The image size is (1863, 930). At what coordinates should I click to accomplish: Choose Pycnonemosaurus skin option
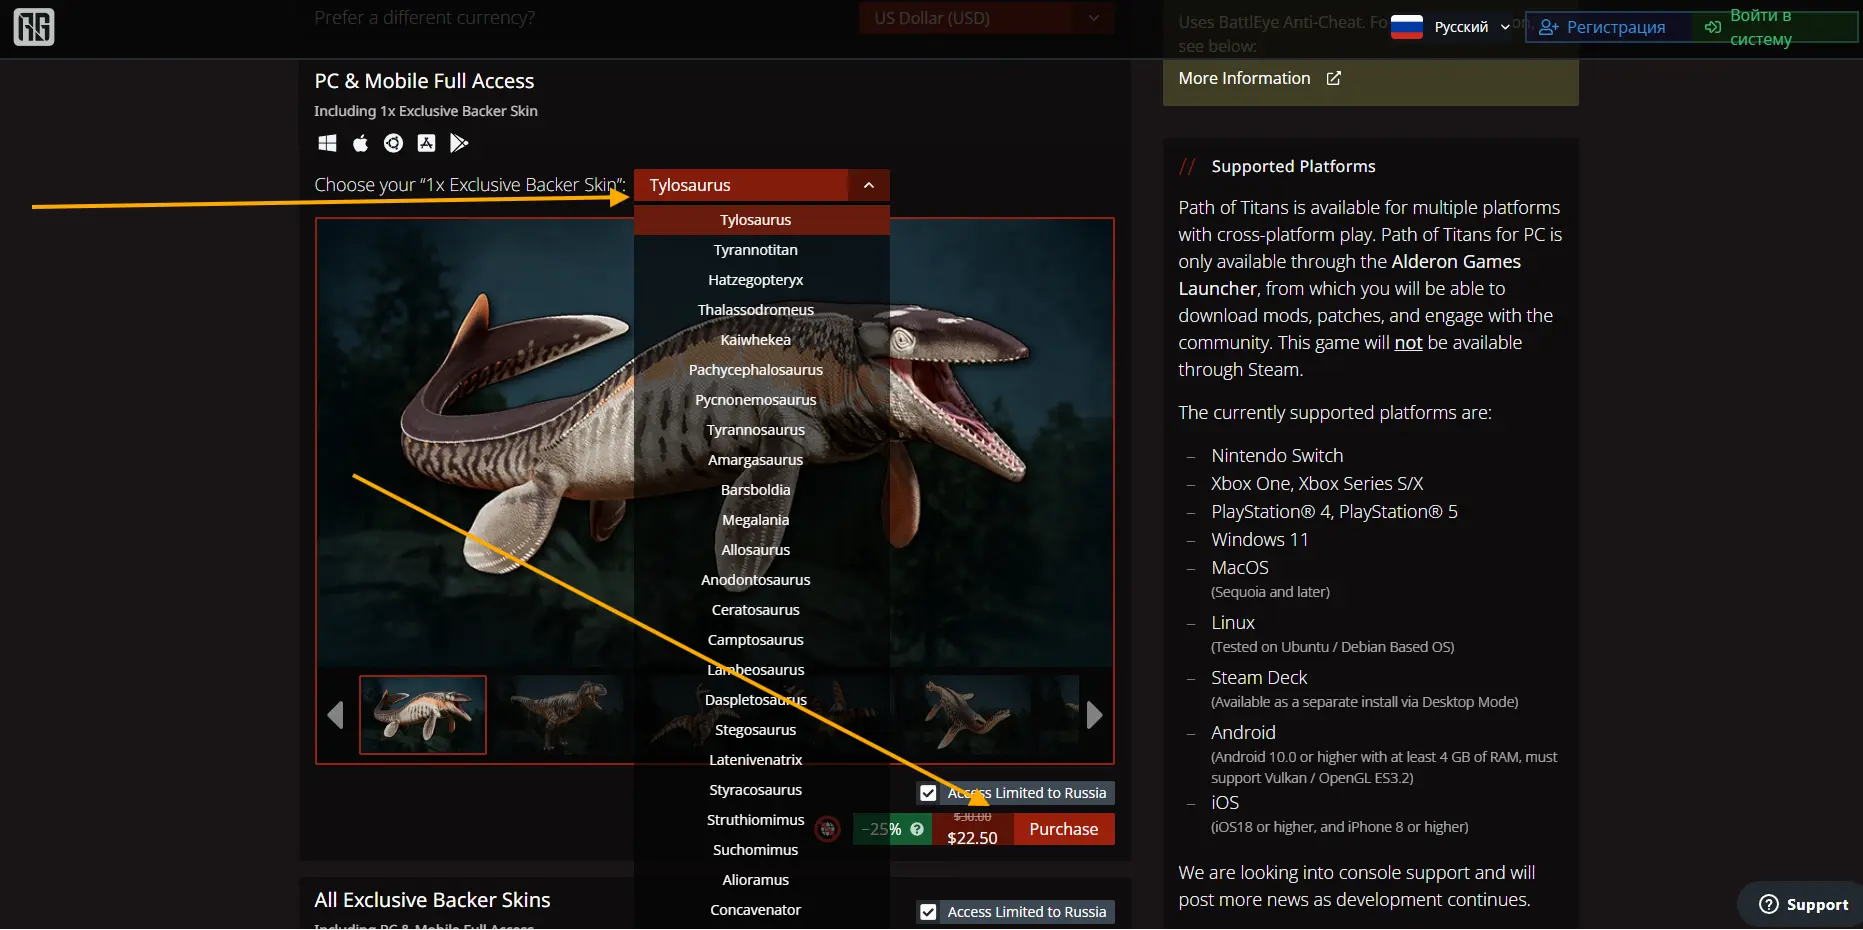tap(762, 400)
